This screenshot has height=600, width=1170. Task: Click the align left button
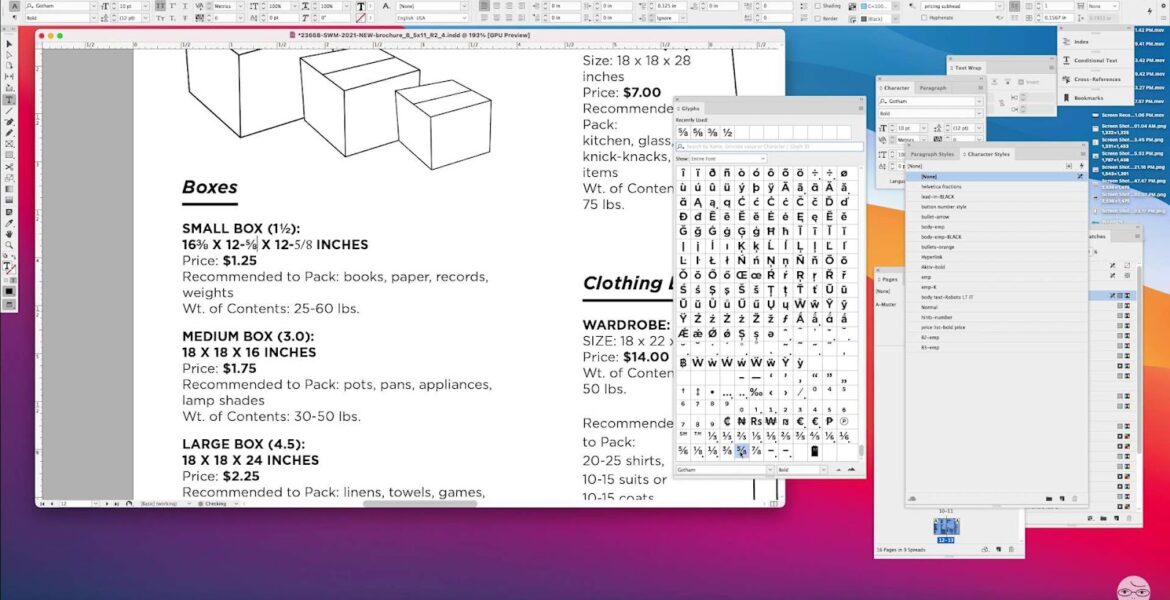pyautogui.click(x=484, y=6)
